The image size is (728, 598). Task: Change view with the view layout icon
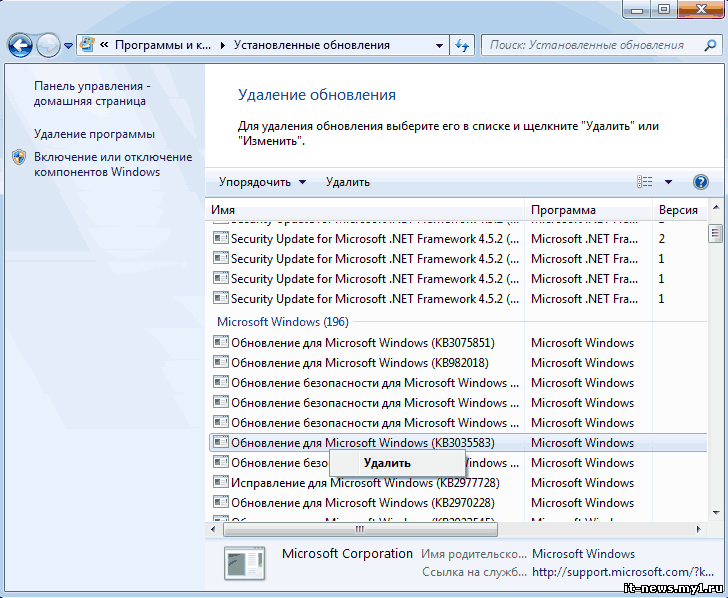[x=644, y=182]
